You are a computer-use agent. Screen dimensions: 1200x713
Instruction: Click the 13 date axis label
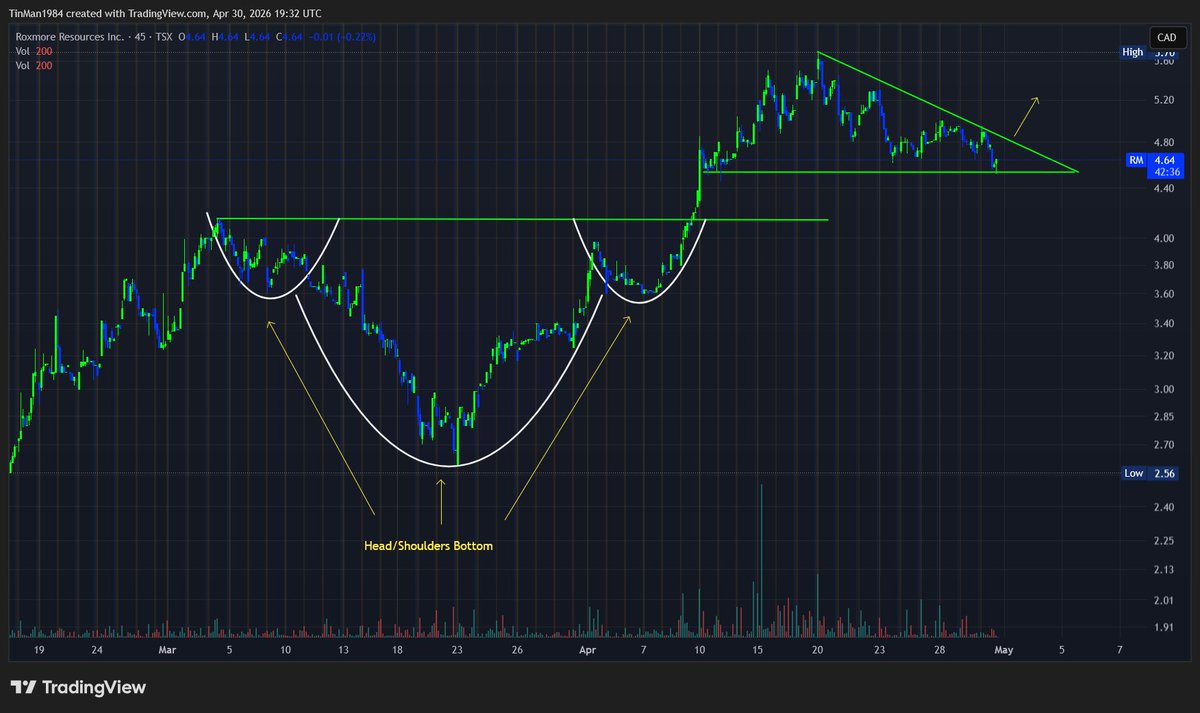[x=343, y=650]
